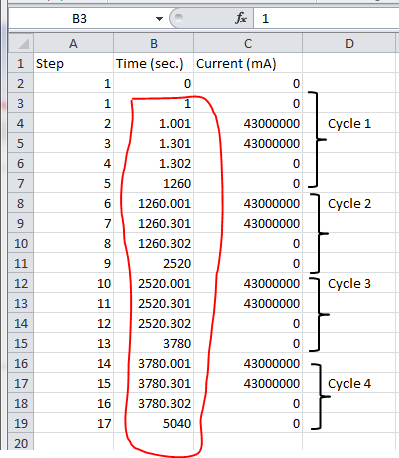Open the Name Box dropdown arrow
The width and height of the screenshot is (399, 458).
click(159, 19)
